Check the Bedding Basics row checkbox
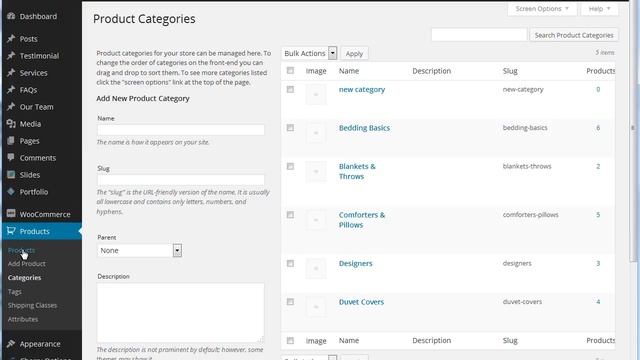The height and width of the screenshot is (360, 640). click(x=290, y=128)
